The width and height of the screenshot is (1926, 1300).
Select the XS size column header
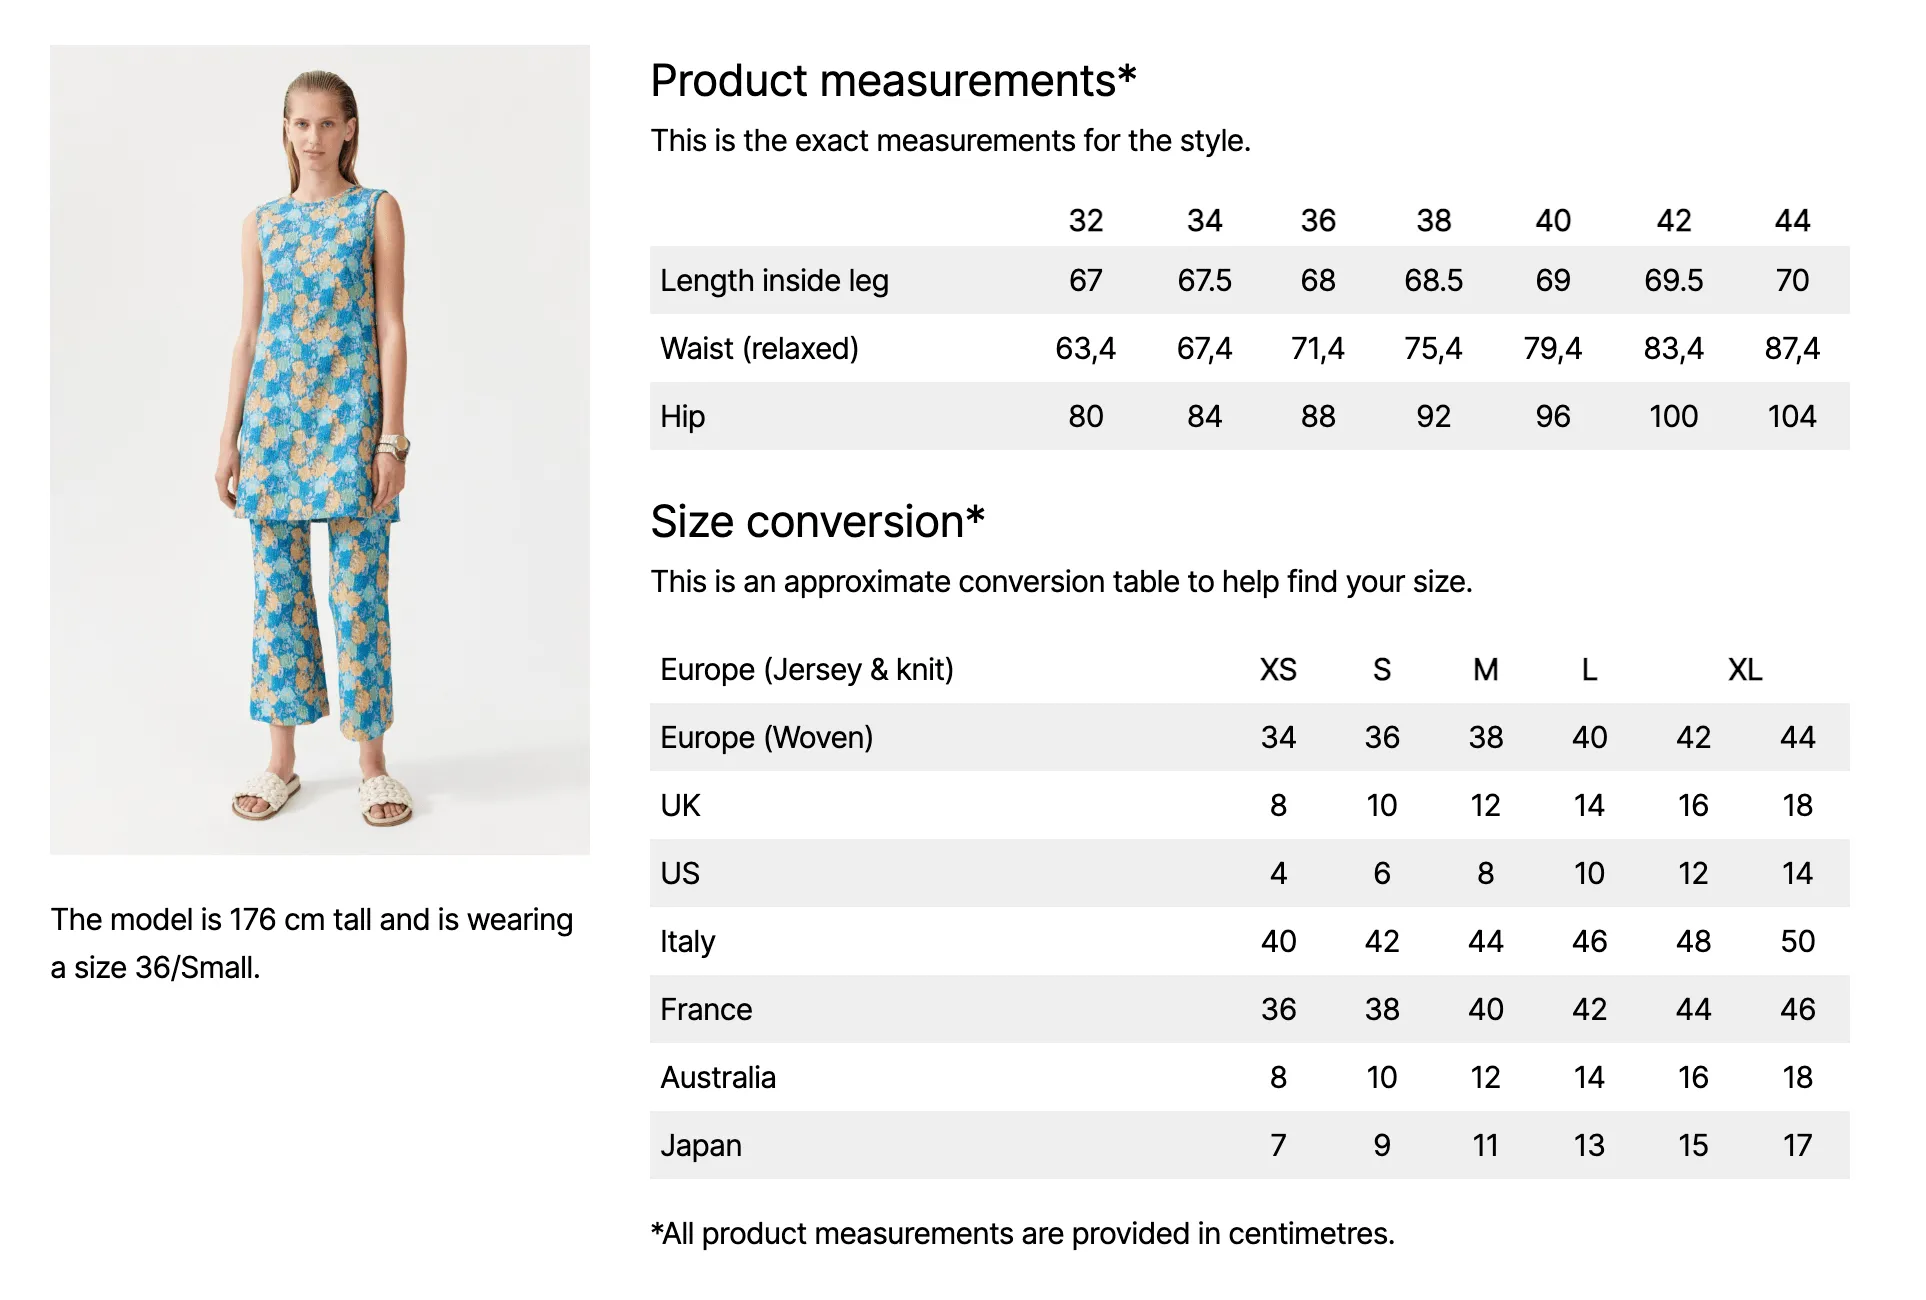1278,669
